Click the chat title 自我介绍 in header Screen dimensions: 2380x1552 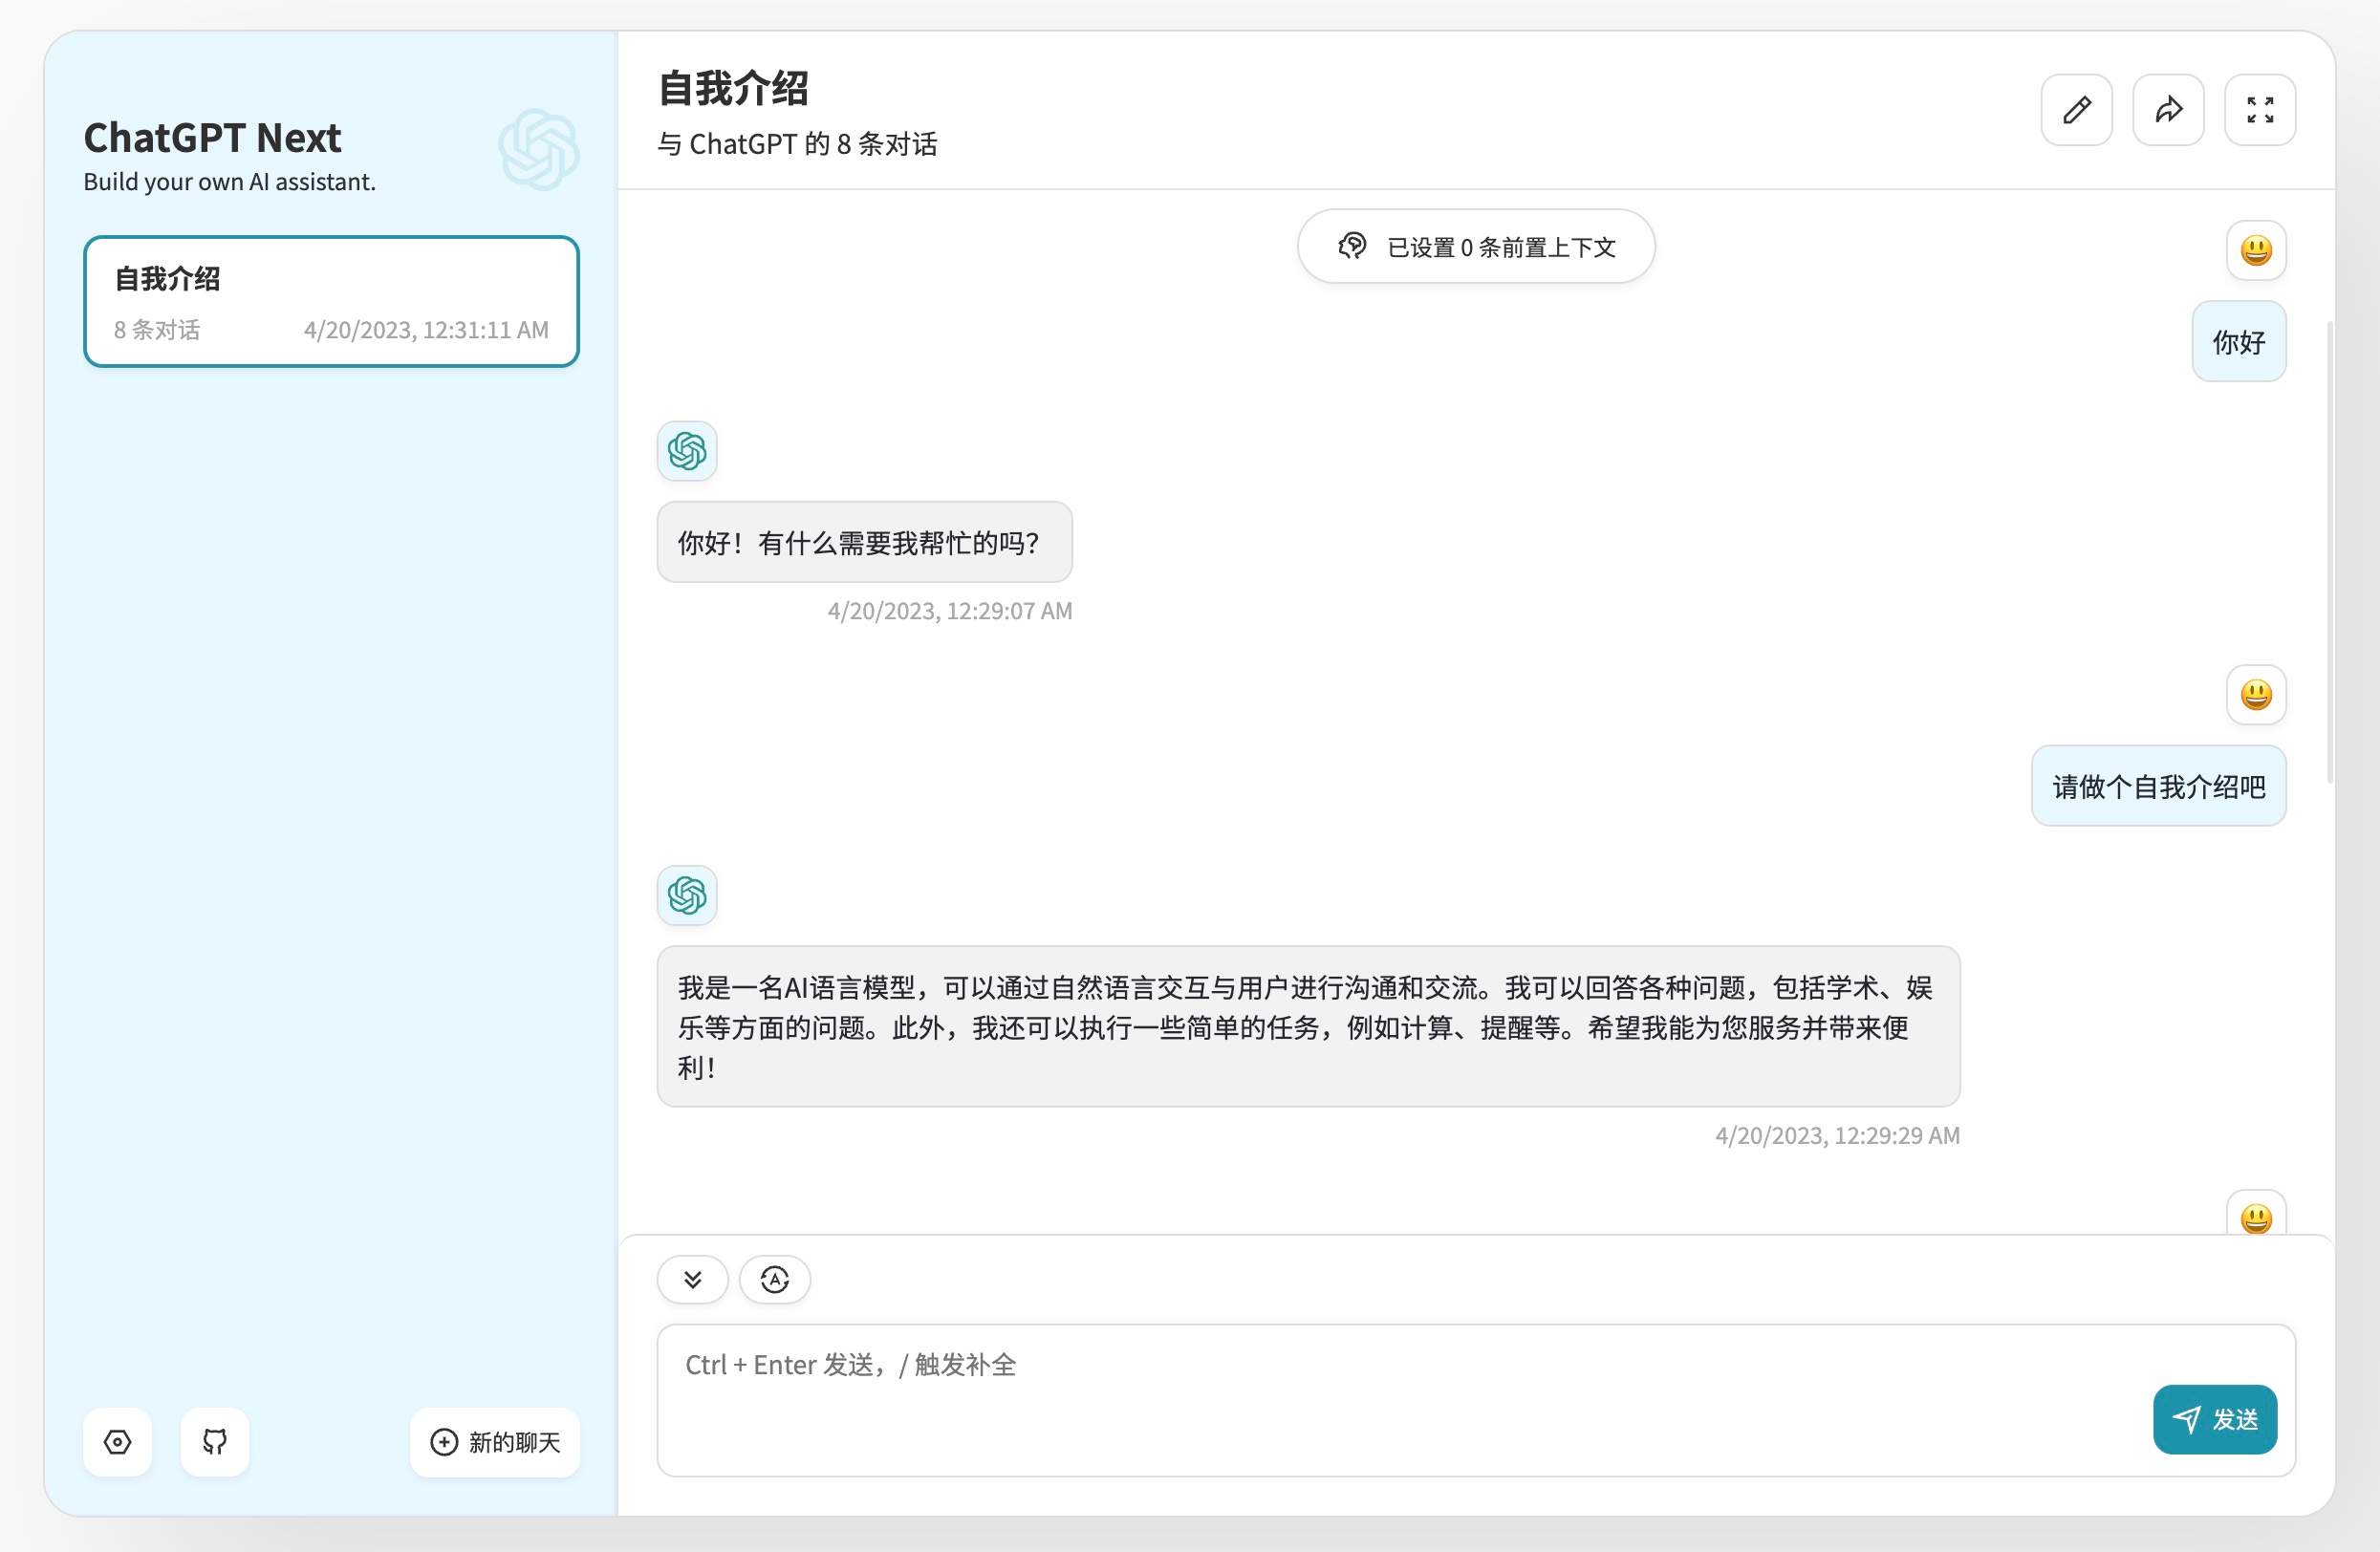(733, 88)
